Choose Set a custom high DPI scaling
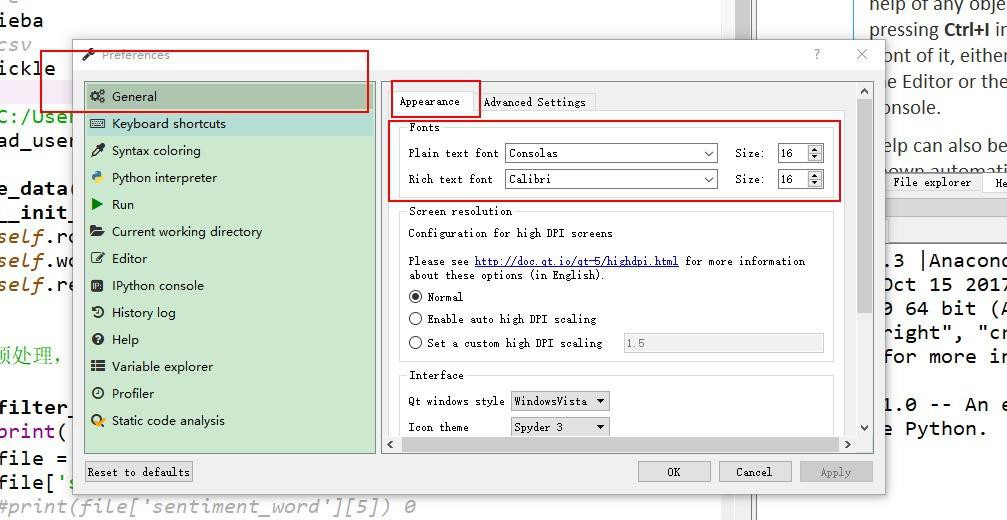Screen dimensions: 1007x520 pyautogui.click(x=416, y=343)
